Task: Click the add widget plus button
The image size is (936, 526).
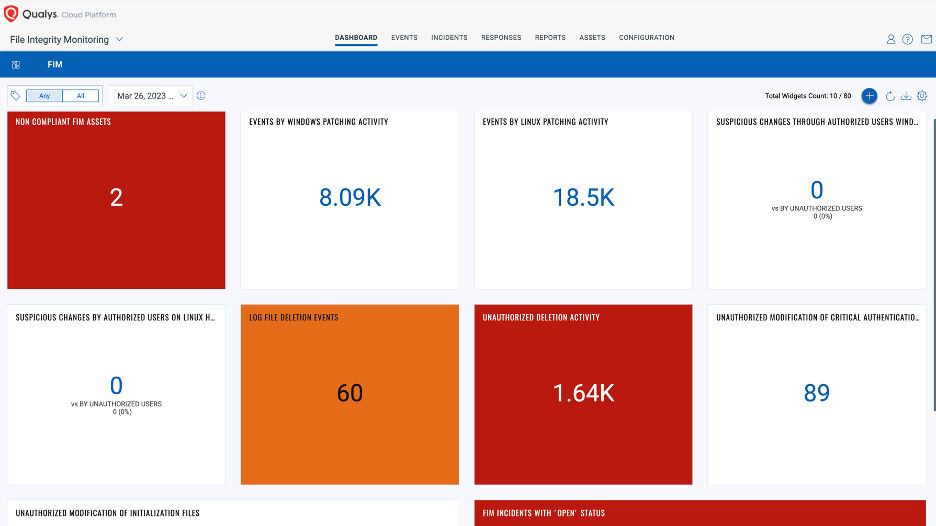Action: pyautogui.click(x=869, y=96)
